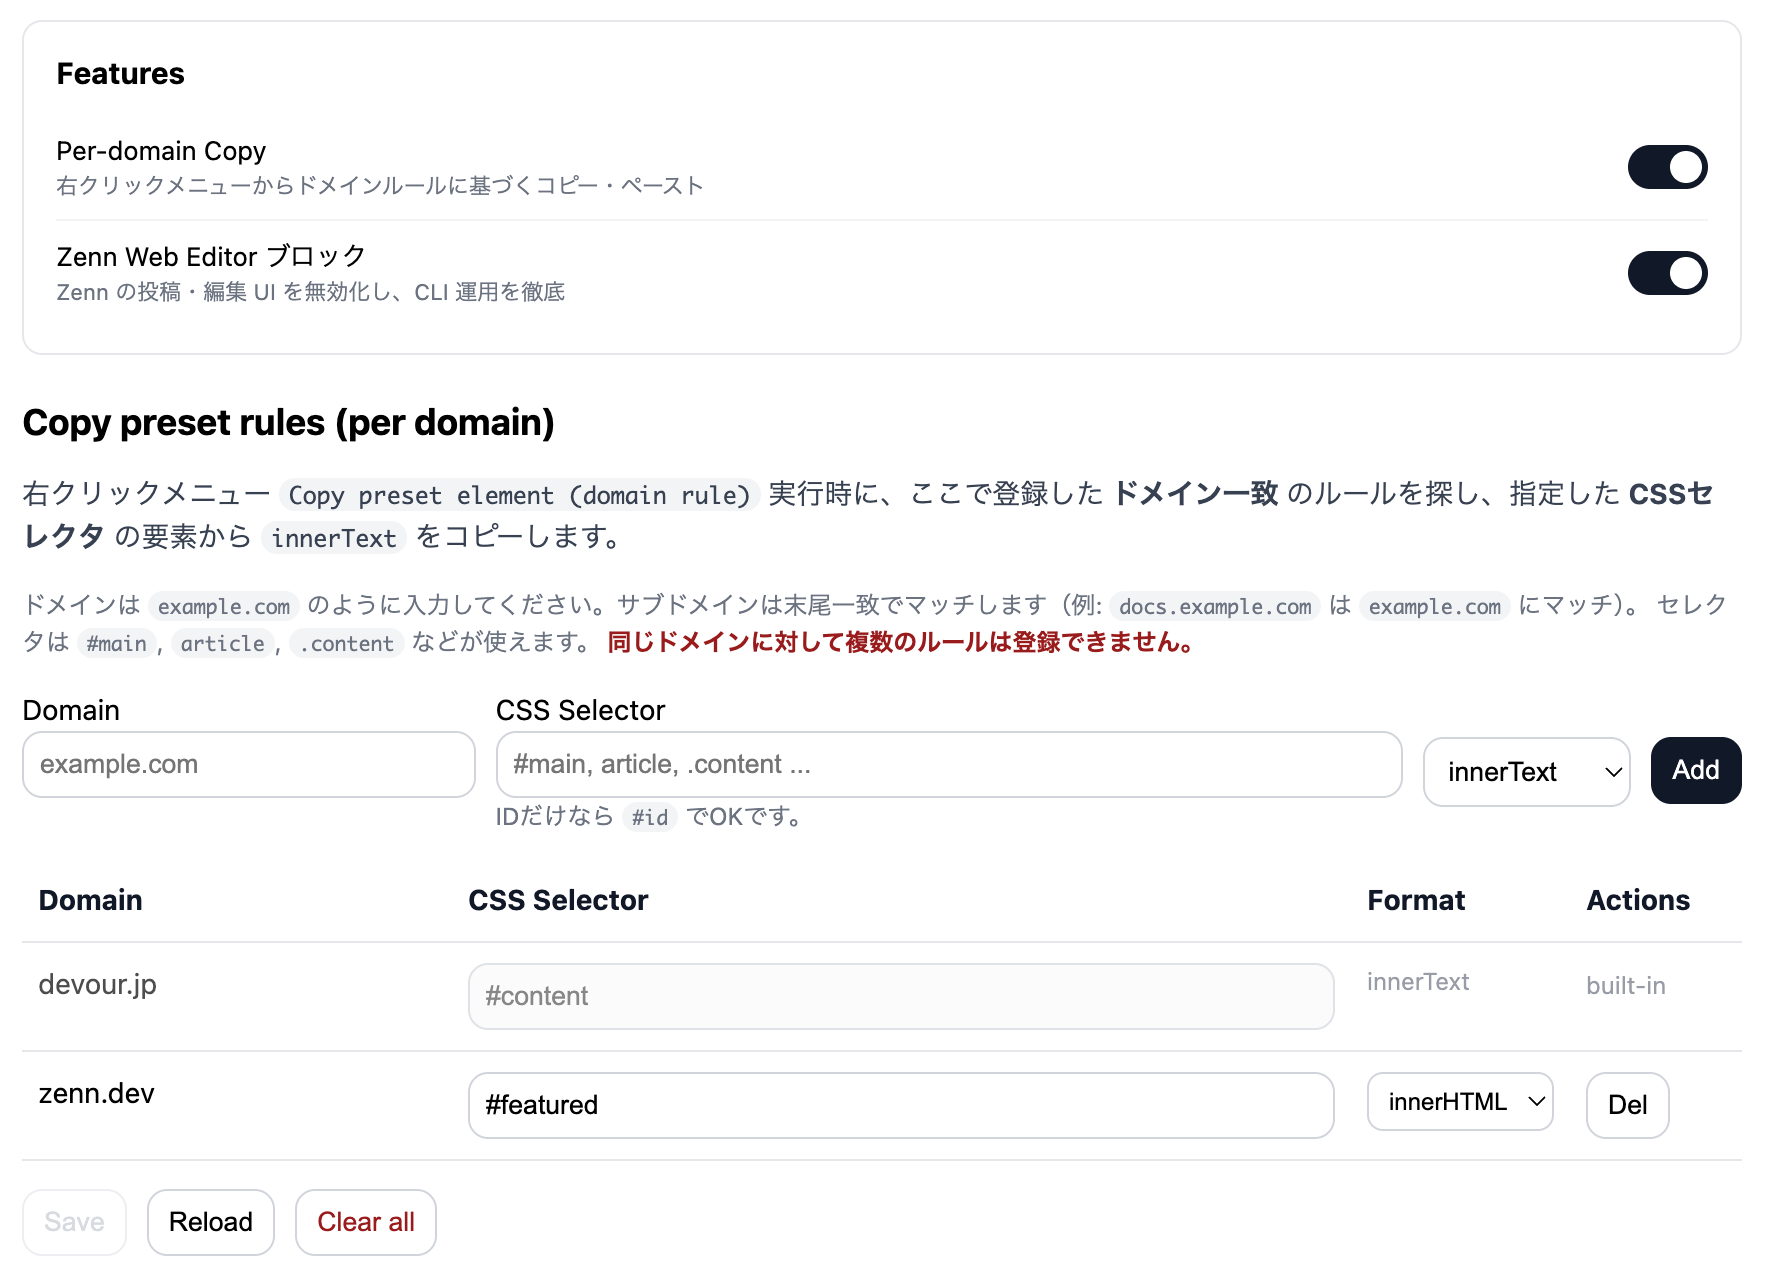Toggle the Per-domain Copy switch
Viewport: 1778px width, 1282px height.
pyautogui.click(x=1666, y=167)
